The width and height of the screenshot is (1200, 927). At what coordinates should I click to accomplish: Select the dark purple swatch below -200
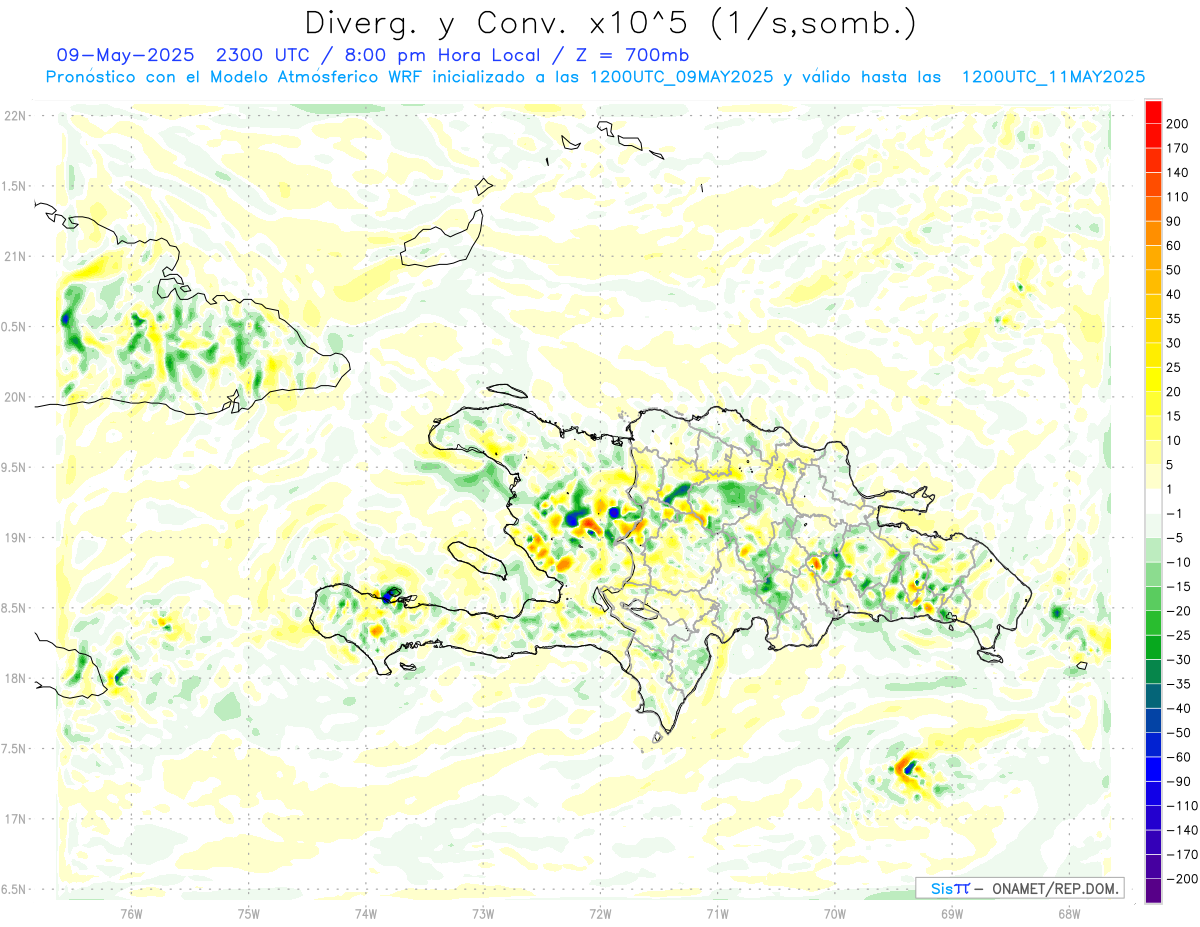pyautogui.click(x=1153, y=891)
